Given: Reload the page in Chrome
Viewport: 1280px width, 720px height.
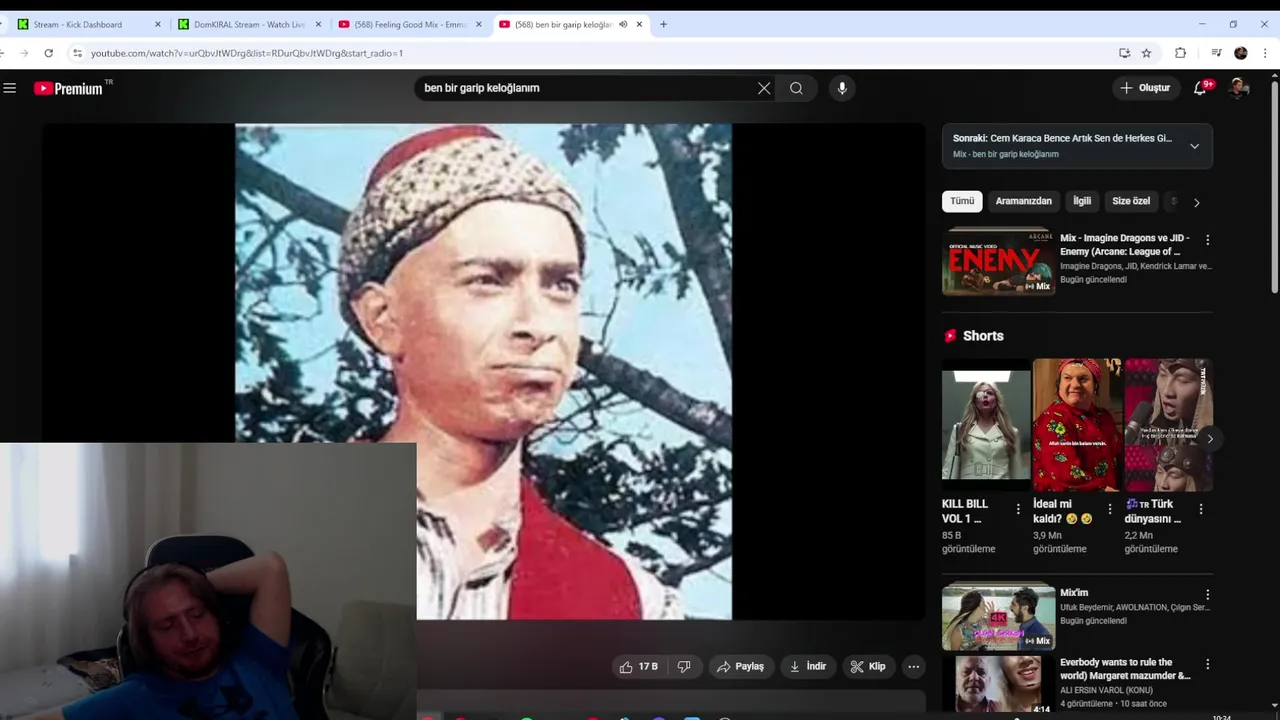Looking at the screenshot, I should tap(48, 53).
